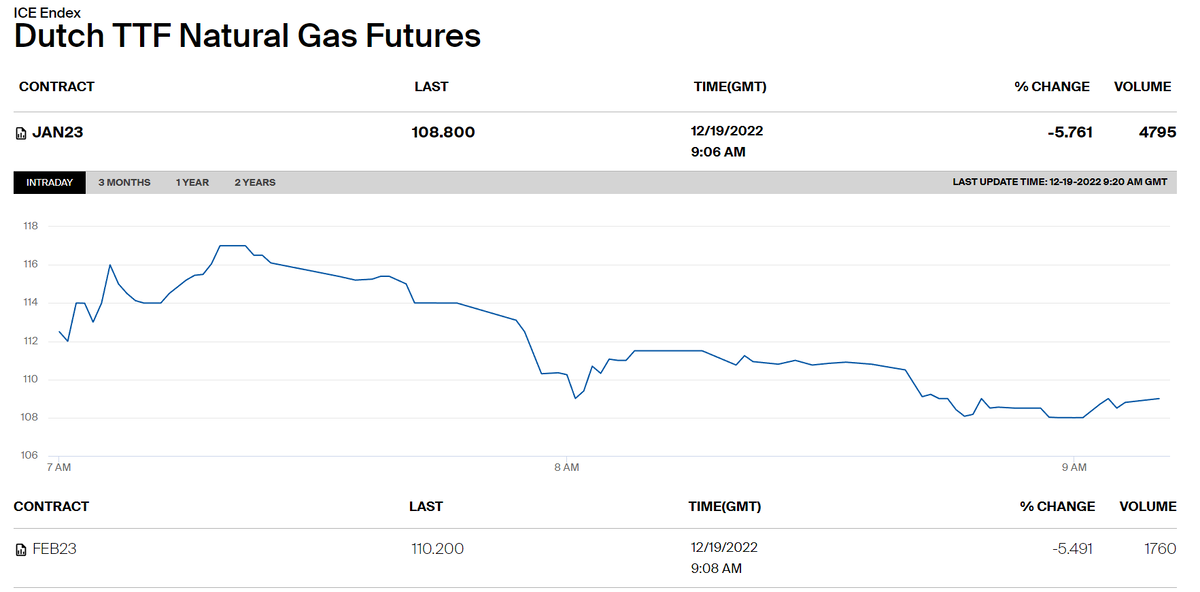The image size is (1200, 592).
Task: Click the chart icon beside FEB23
Action: (x=21, y=549)
